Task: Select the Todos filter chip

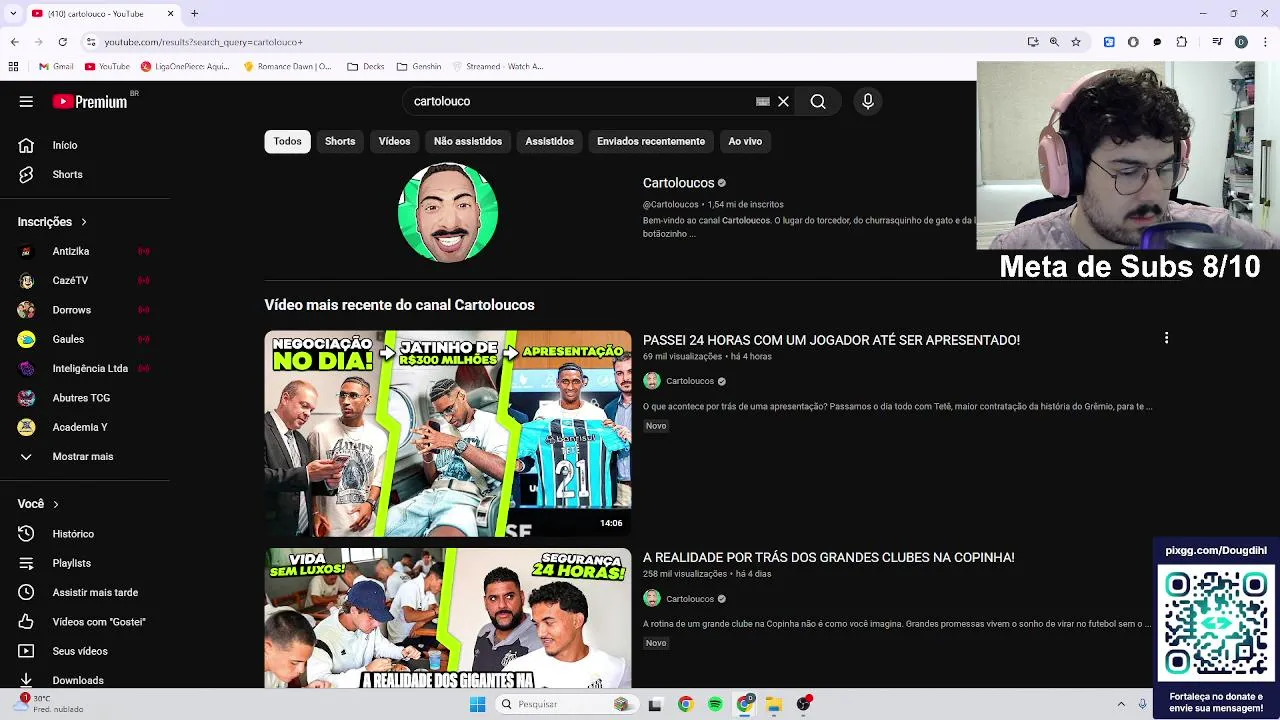Action: [287, 141]
